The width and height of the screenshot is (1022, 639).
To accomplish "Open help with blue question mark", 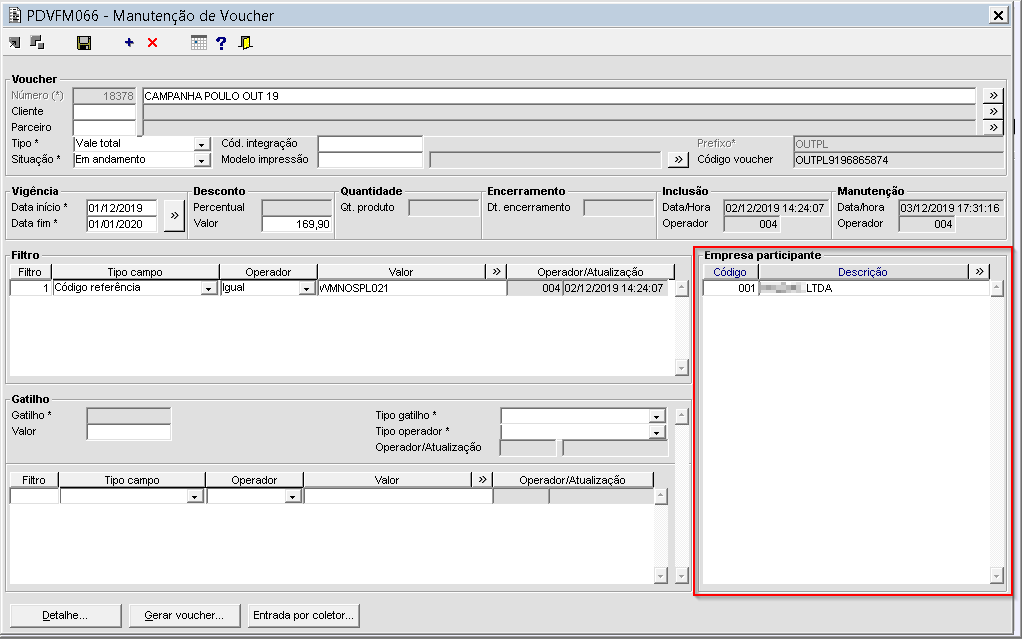I will (x=222, y=43).
